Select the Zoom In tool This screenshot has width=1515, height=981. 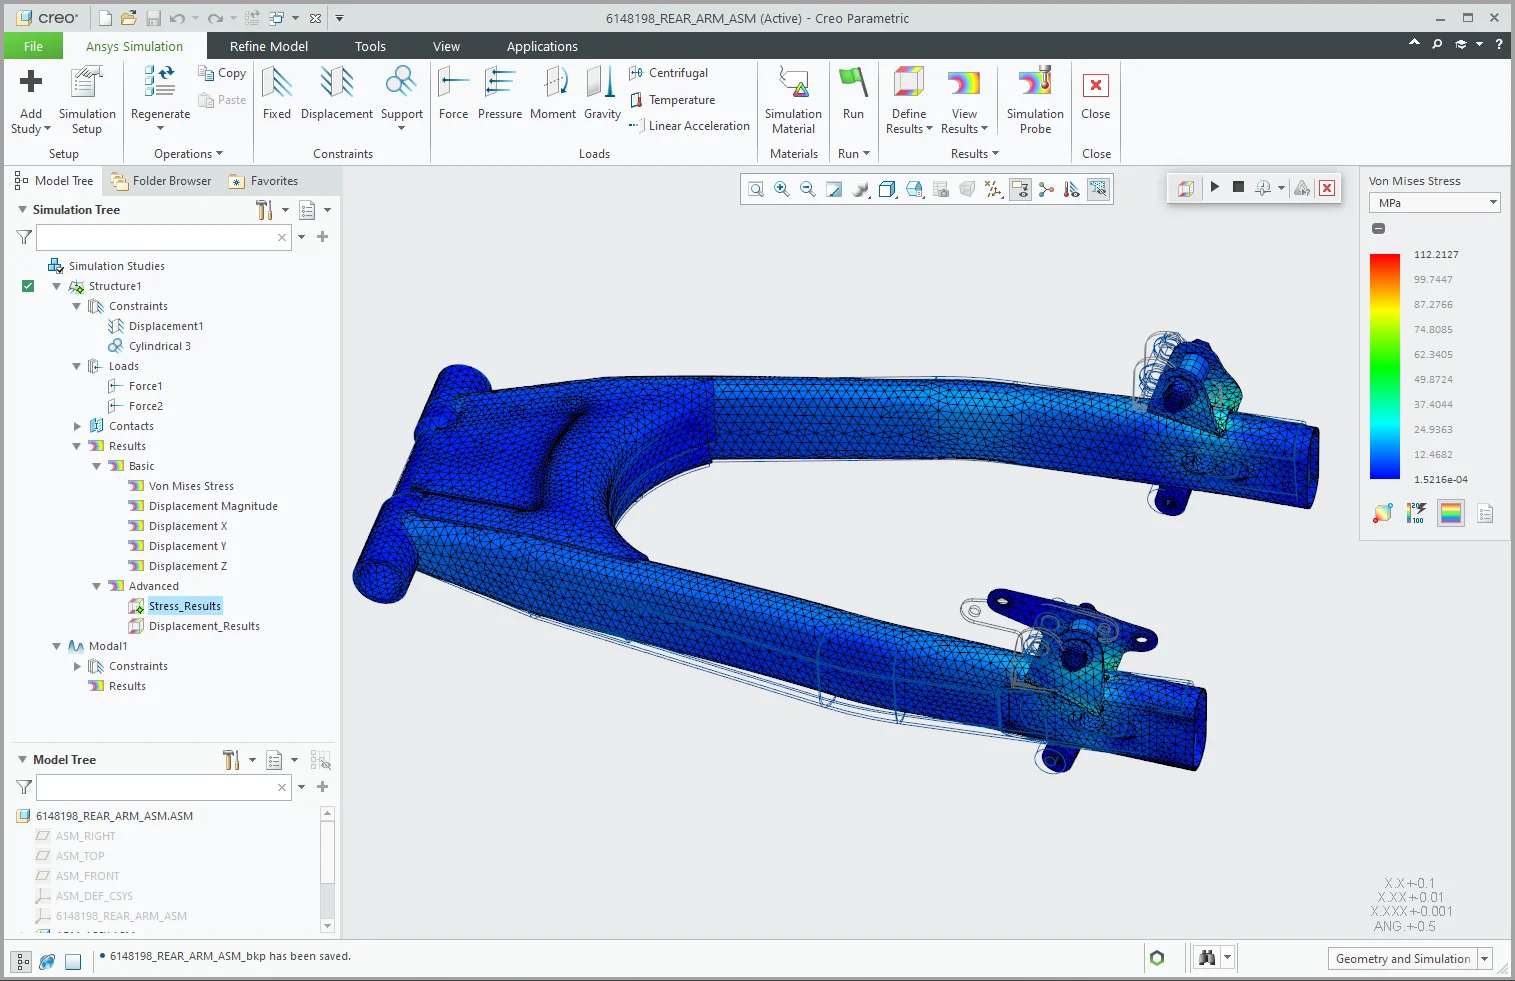point(781,189)
